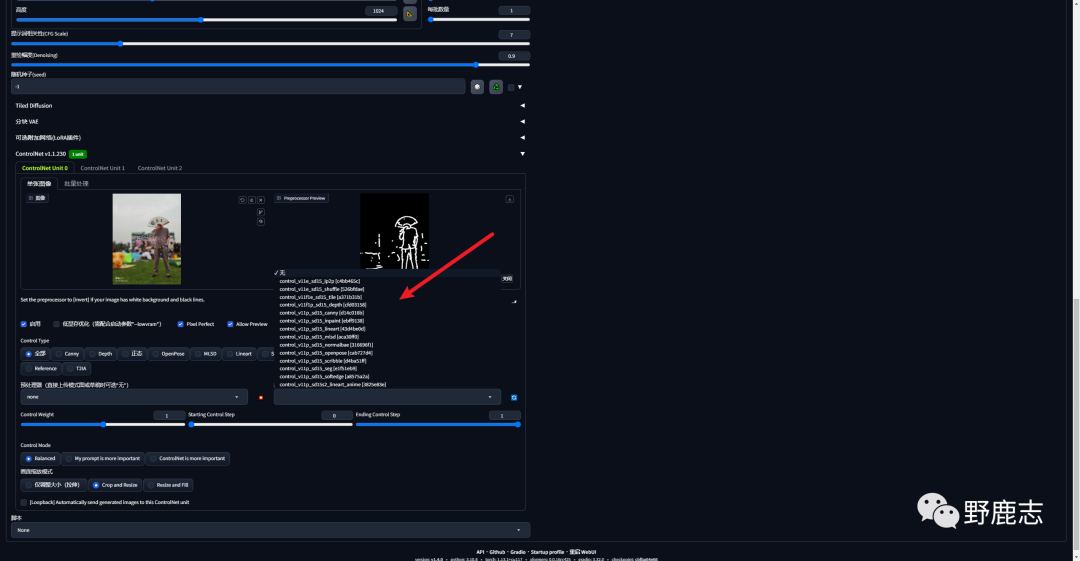The image size is (1080, 561).
Task: Toggle the extra seed checkbox
Action: pos(511,88)
